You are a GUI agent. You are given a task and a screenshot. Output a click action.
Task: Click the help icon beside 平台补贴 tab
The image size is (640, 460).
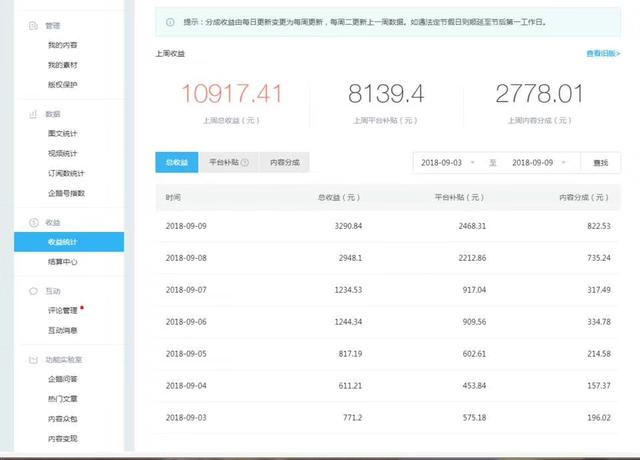(x=244, y=162)
